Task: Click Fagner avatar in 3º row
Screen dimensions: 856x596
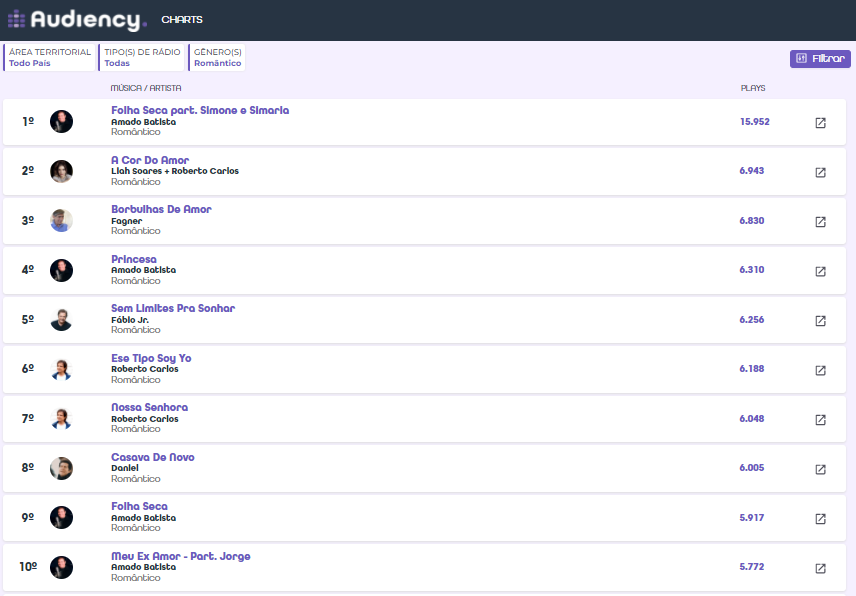Action: click(x=61, y=220)
